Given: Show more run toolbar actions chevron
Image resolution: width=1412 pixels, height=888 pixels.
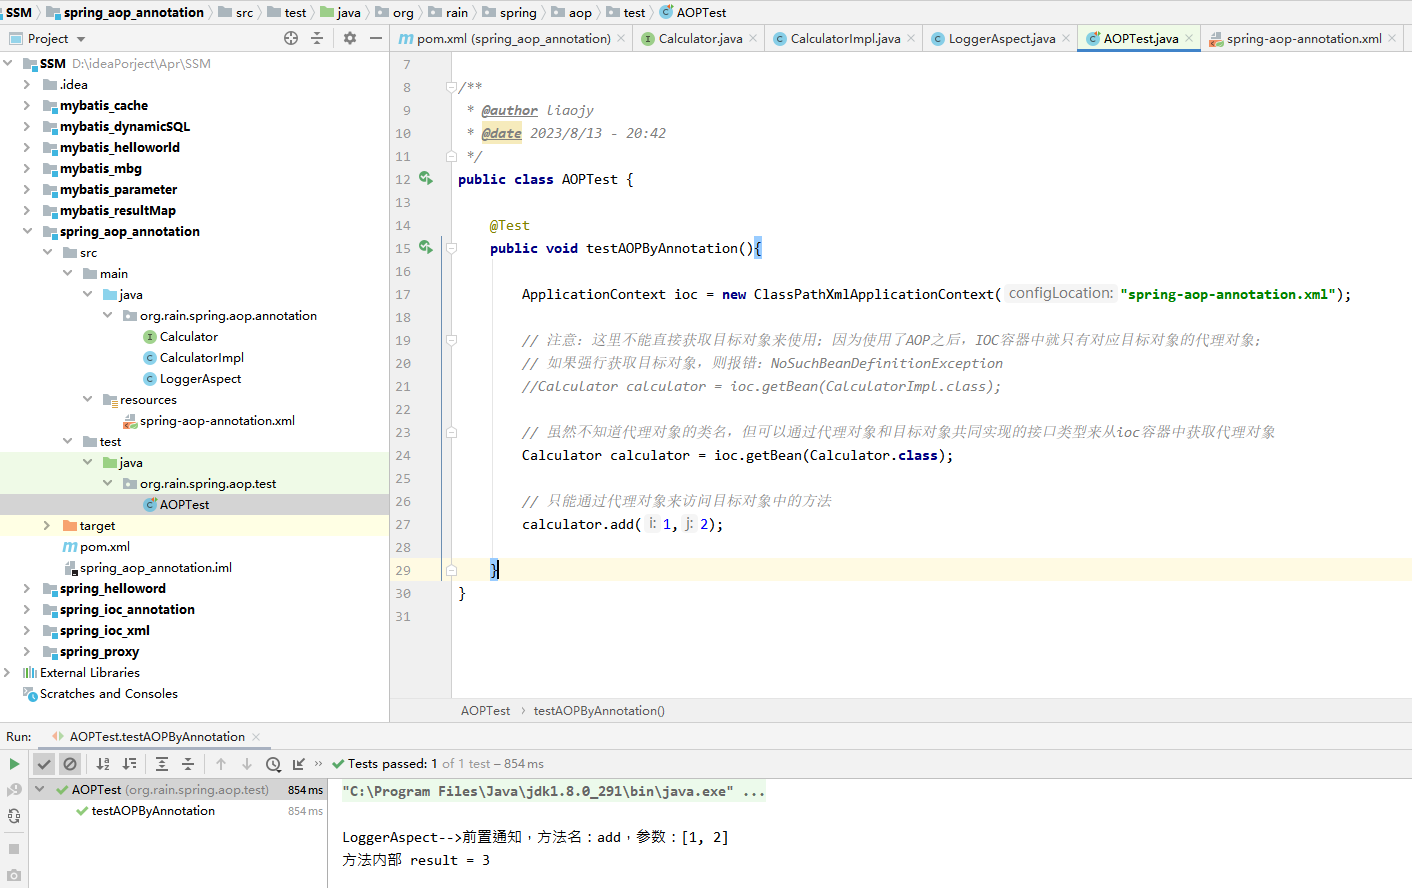Looking at the screenshot, I should [x=319, y=764].
